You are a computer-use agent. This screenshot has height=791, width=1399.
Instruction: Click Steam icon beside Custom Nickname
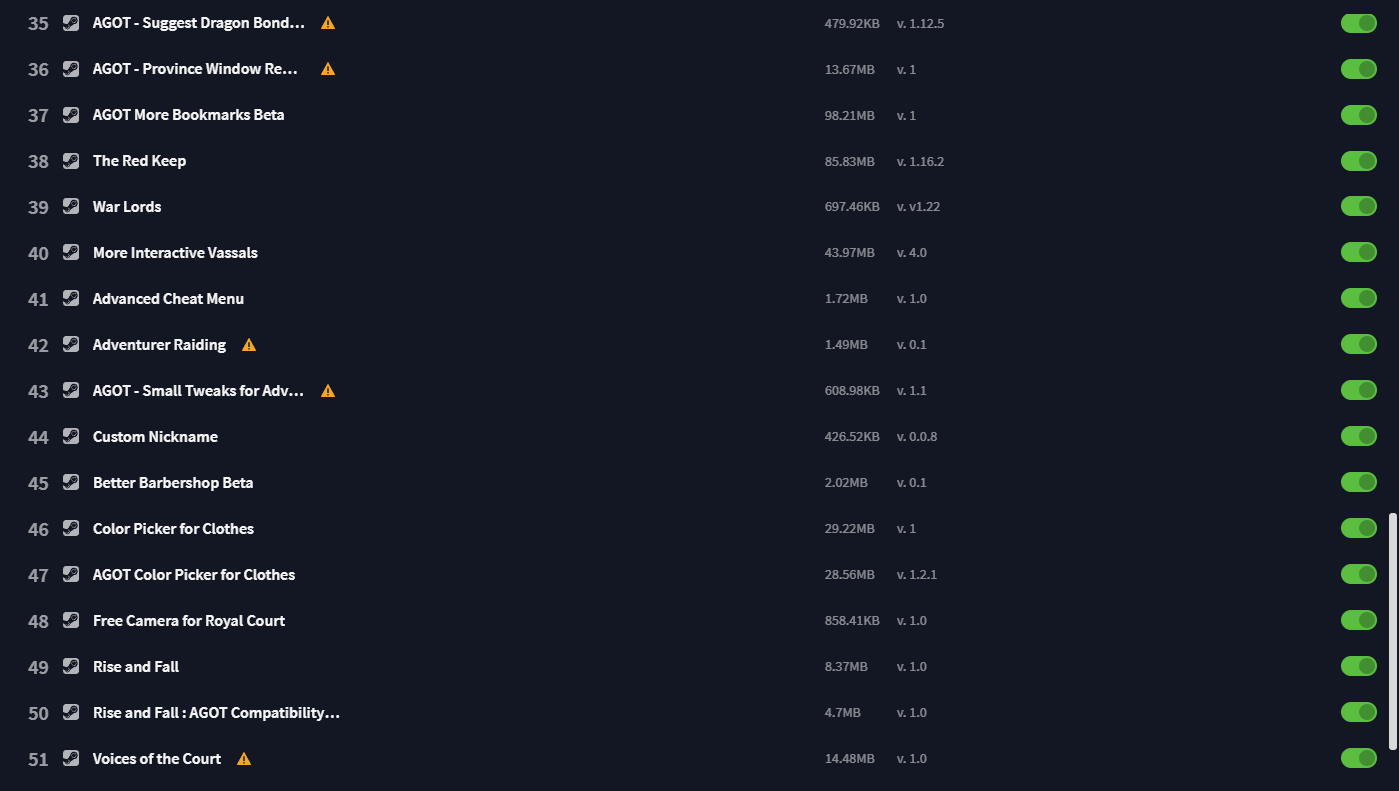click(x=71, y=436)
